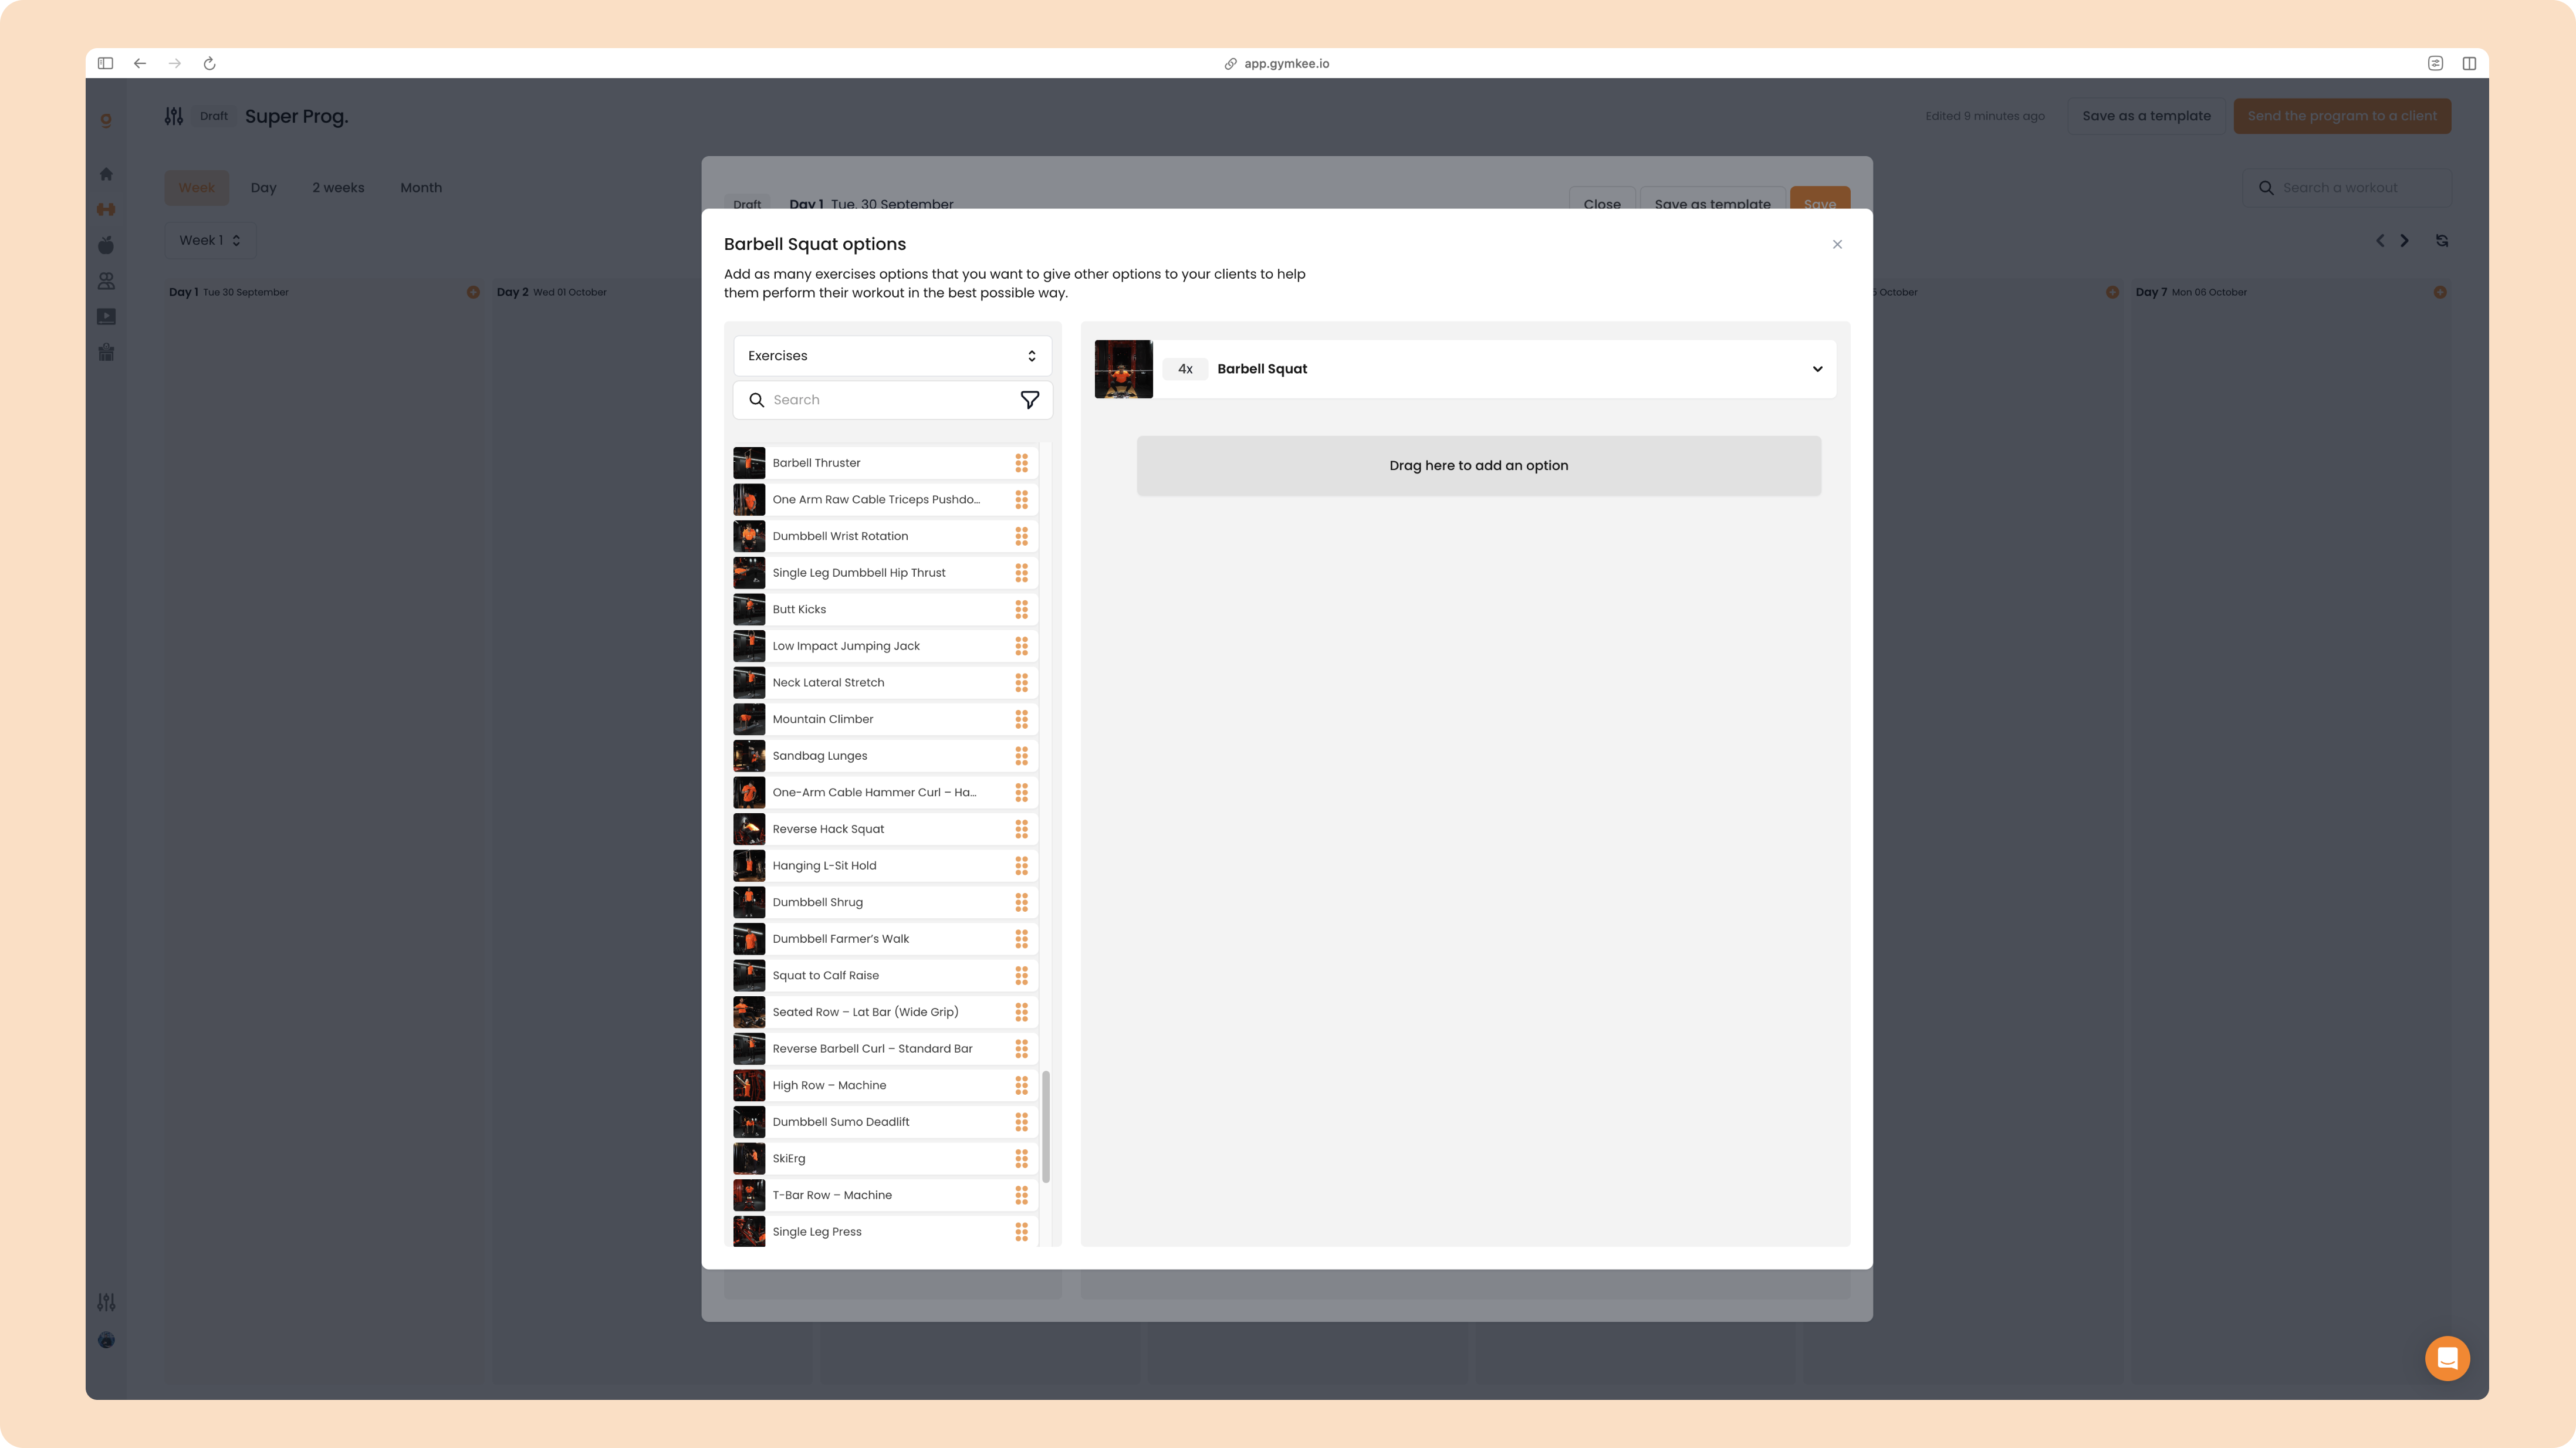Open the Week 1 selector

(210, 240)
